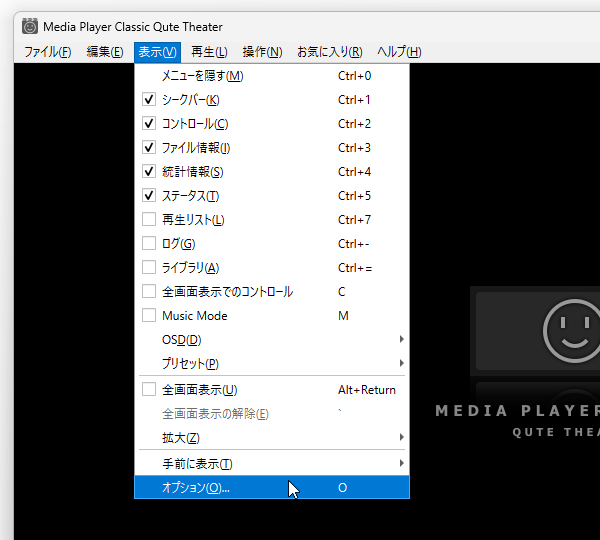Expand the プリセット(P) submenu arrow
Viewport: 600px width, 540px height.
tap(401, 363)
